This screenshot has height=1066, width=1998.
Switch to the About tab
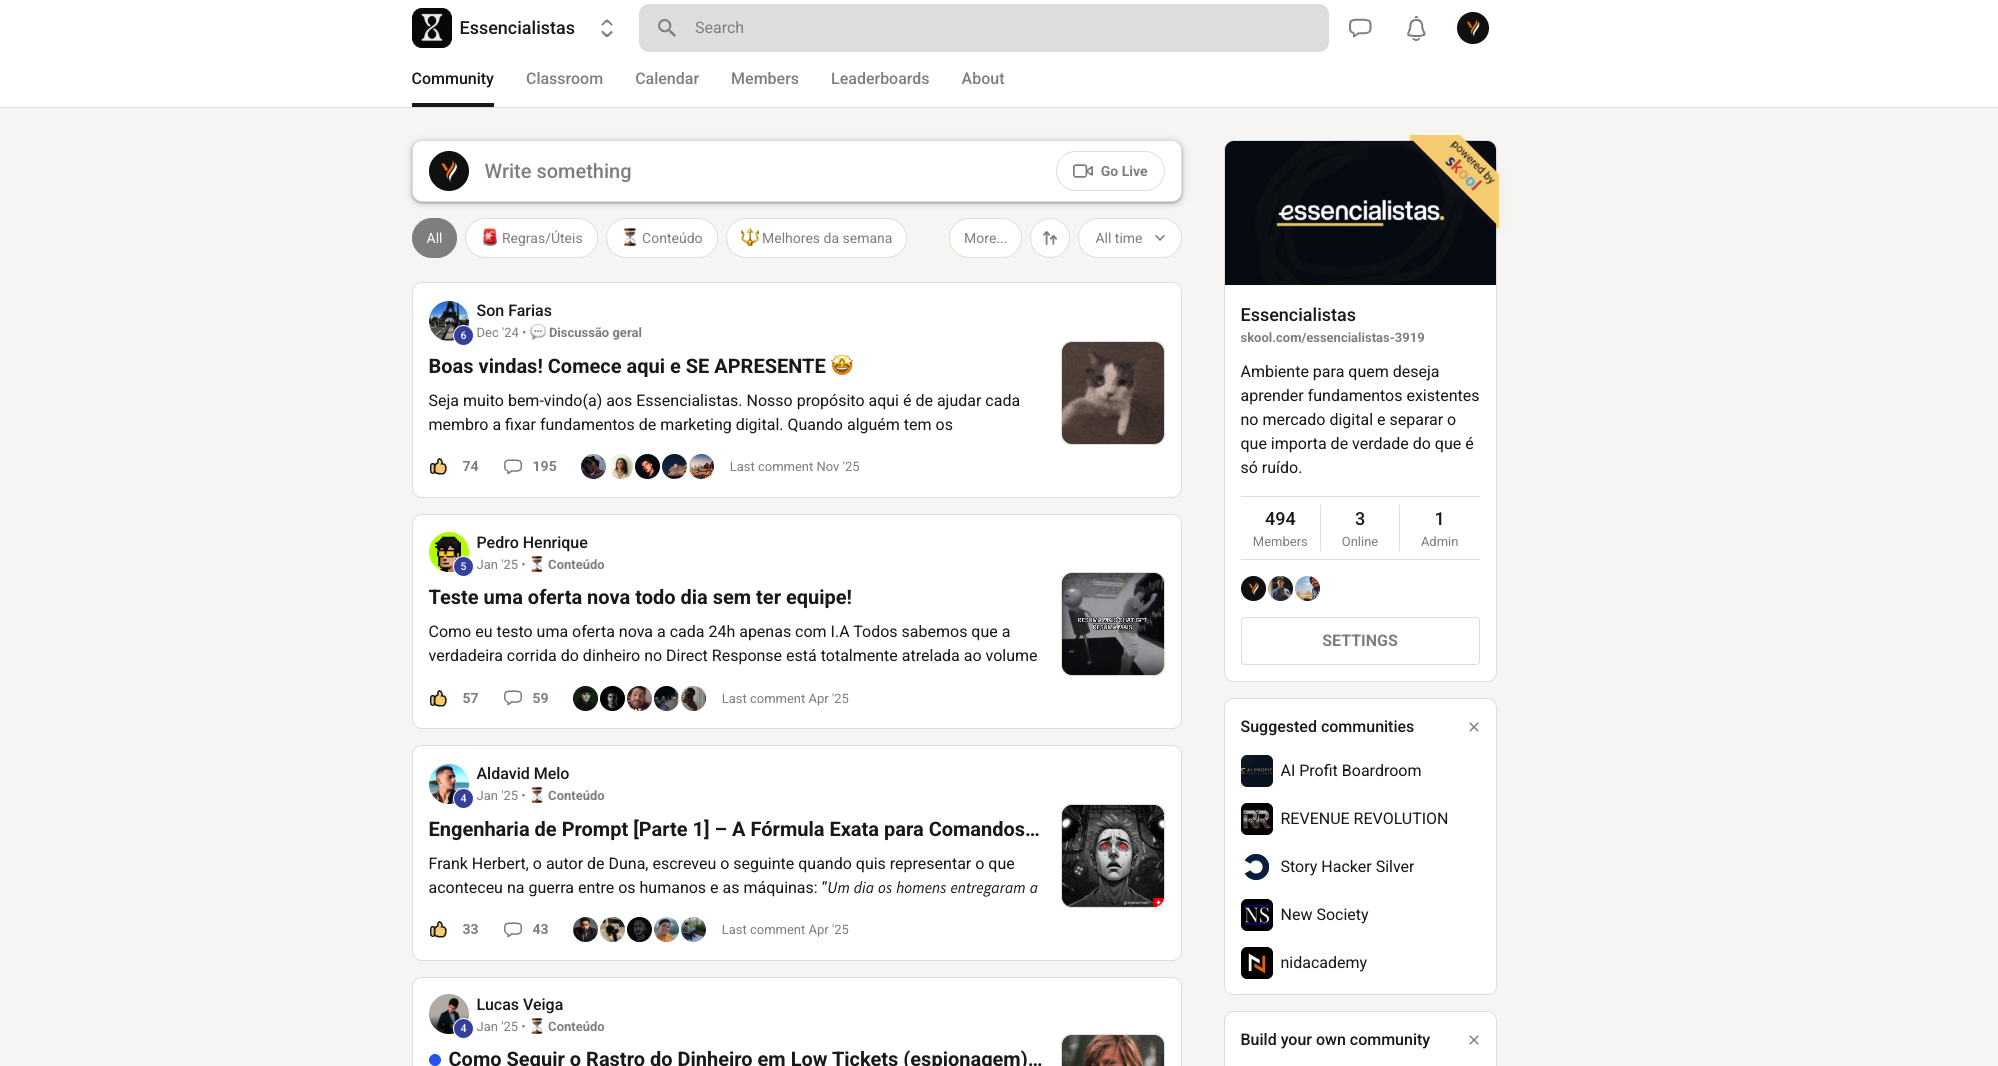click(x=983, y=79)
